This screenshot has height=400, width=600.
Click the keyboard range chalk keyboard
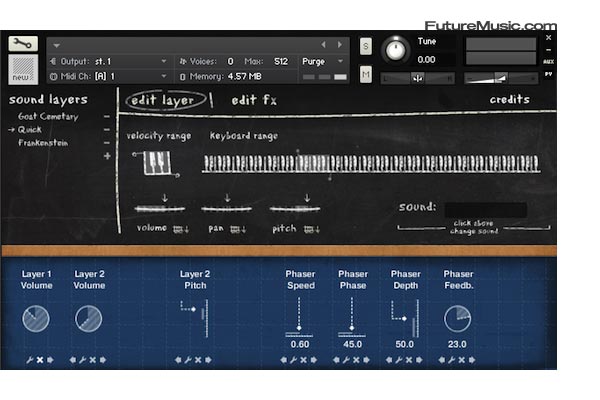[371, 163]
